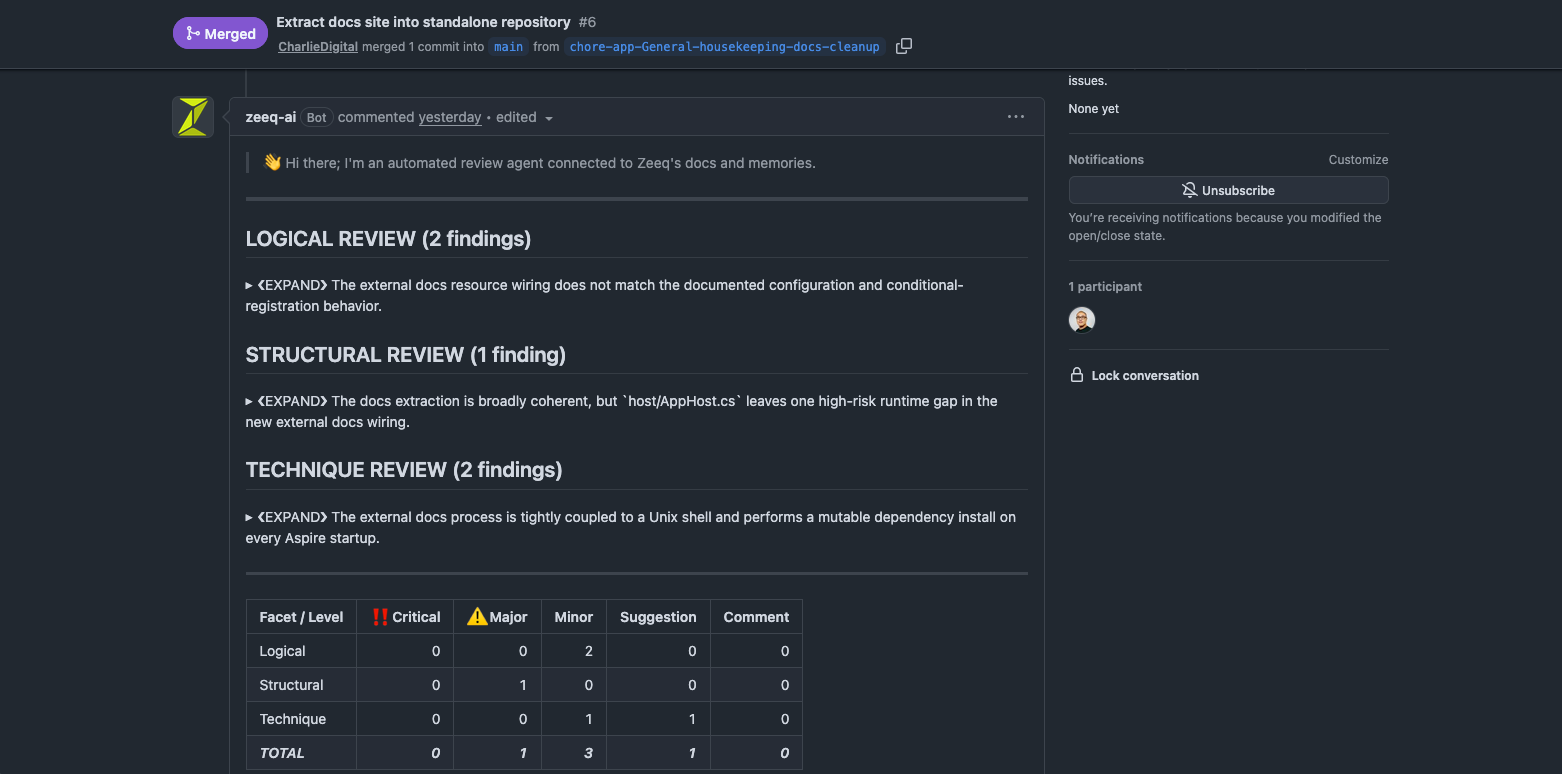Click the pull request title text
The image size is (1562, 774).
423,22
